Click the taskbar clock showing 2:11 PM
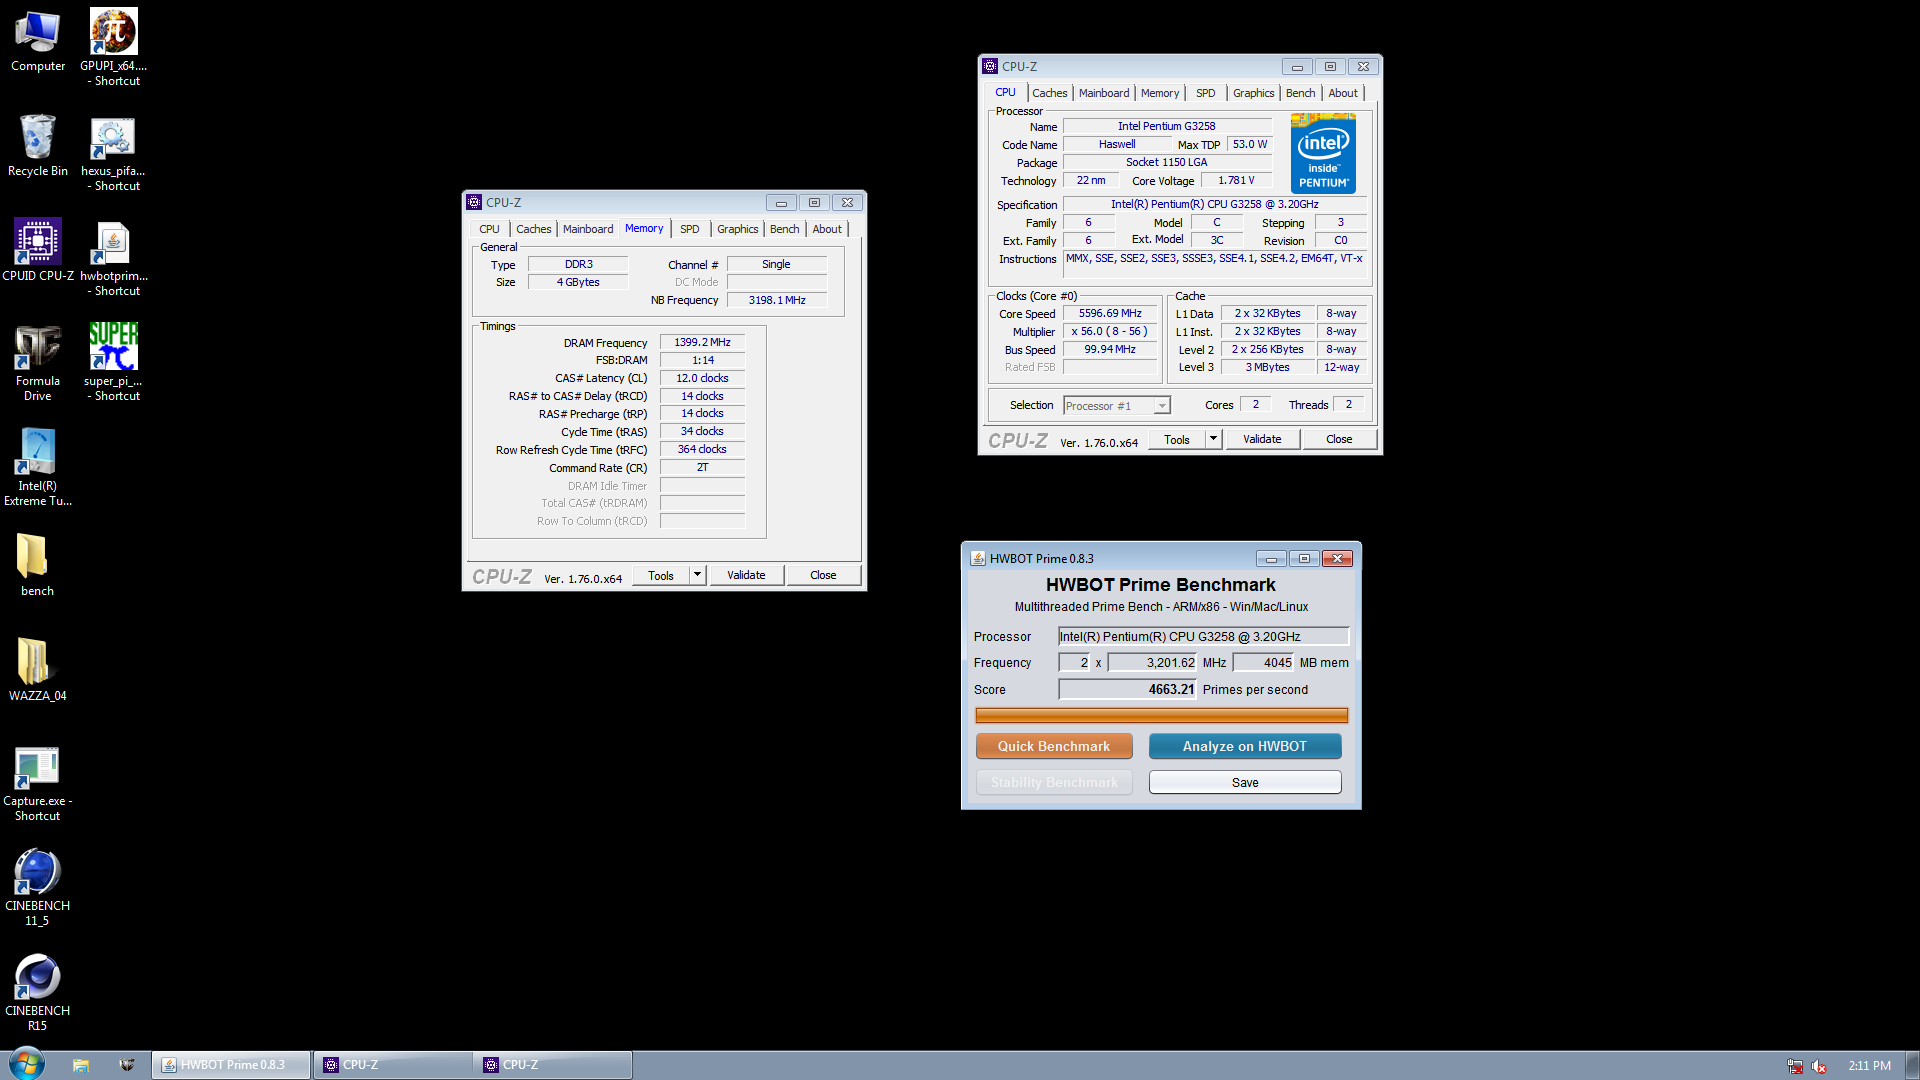Image resolution: width=1920 pixels, height=1080 pixels. click(1868, 1066)
